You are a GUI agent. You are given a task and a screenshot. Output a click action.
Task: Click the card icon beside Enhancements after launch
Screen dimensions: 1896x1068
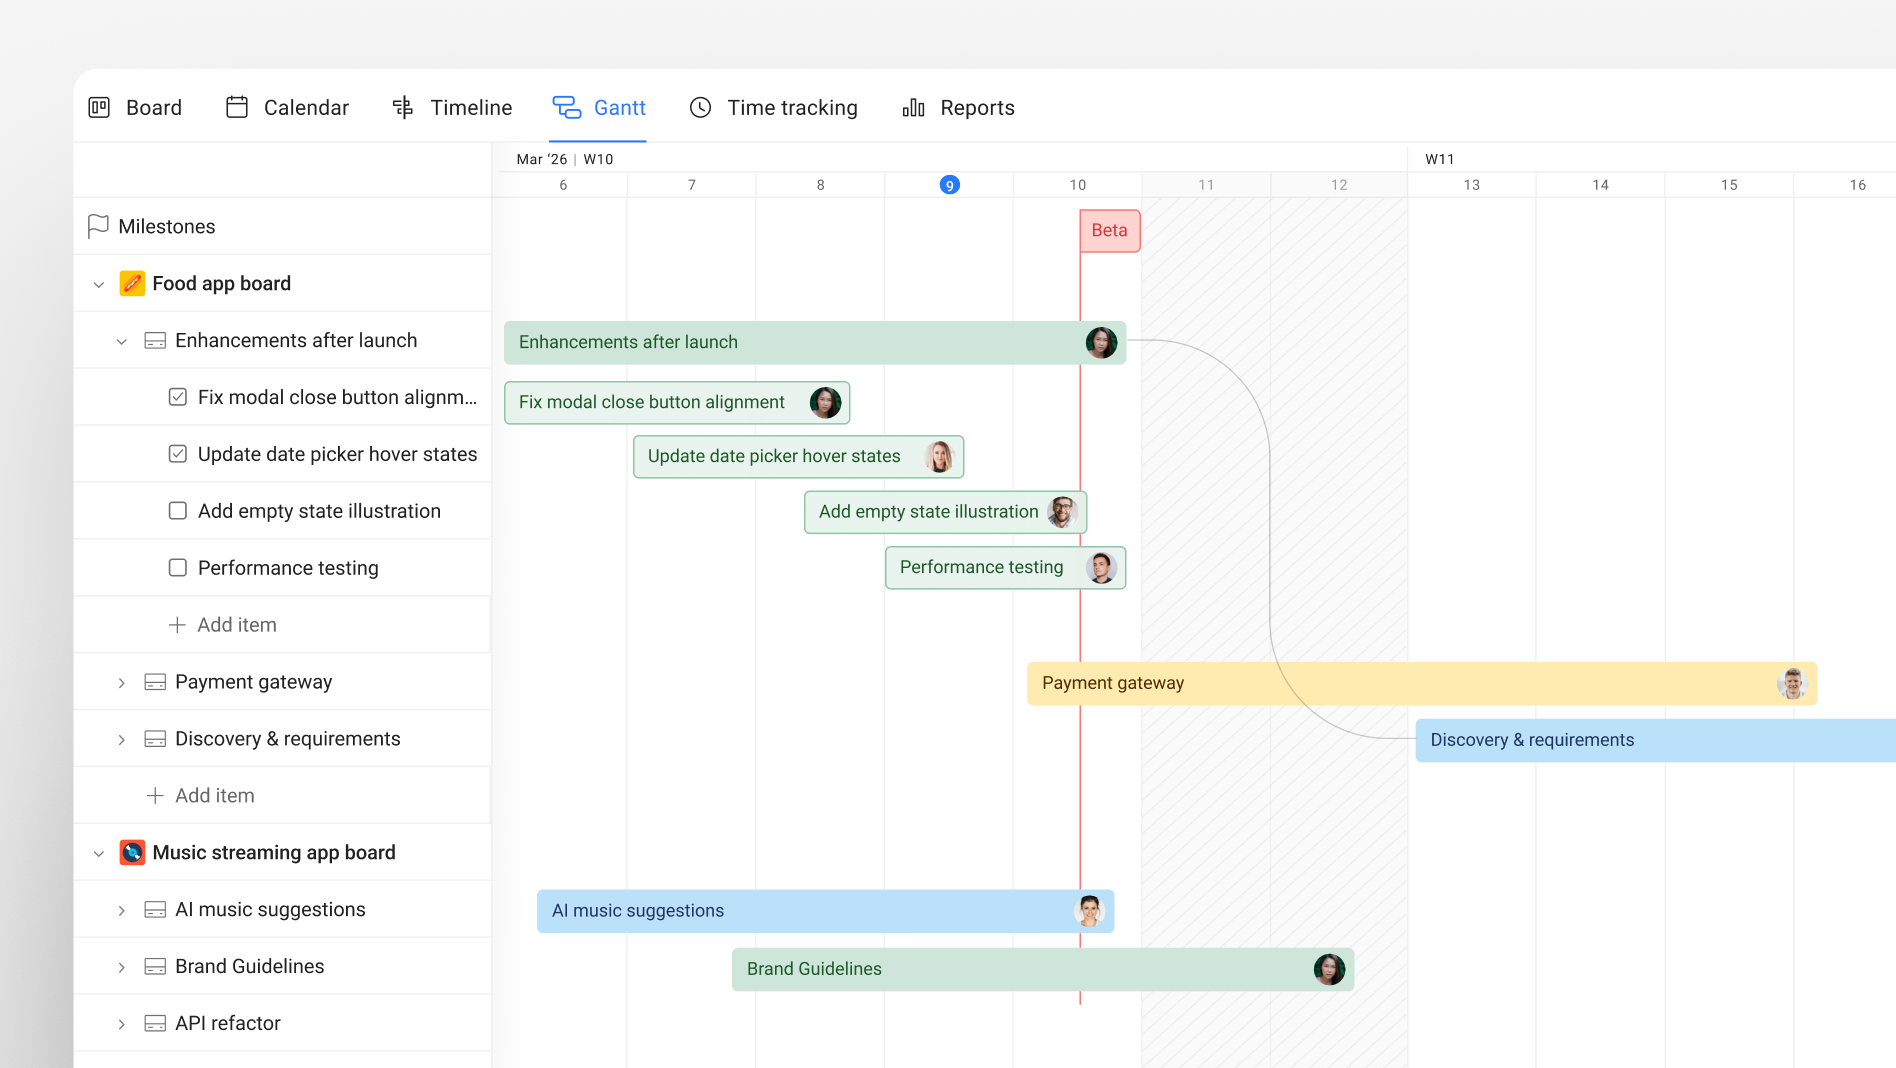click(155, 341)
